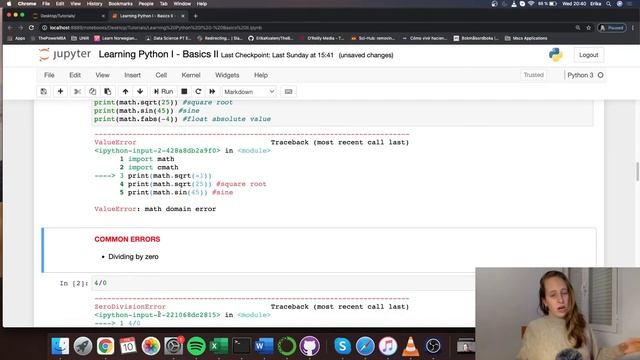Click the Trusted notebook button
This screenshot has height=360, width=640.
click(x=533, y=75)
